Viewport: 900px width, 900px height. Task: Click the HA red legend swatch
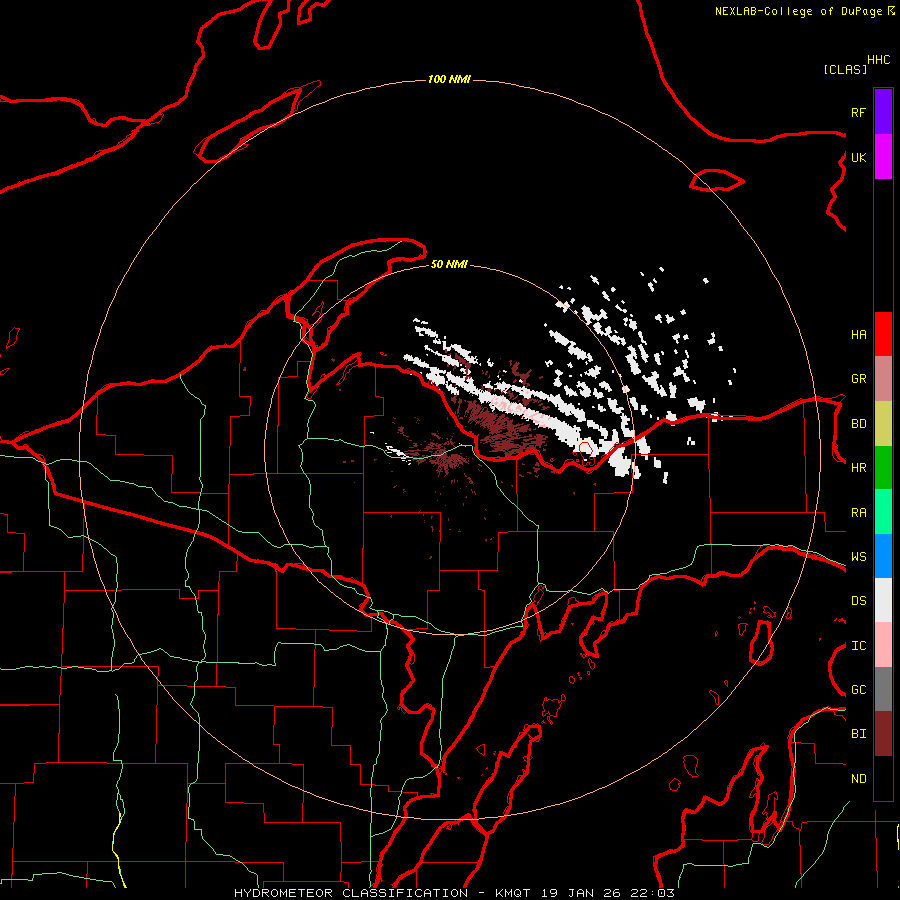click(x=883, y=334)
